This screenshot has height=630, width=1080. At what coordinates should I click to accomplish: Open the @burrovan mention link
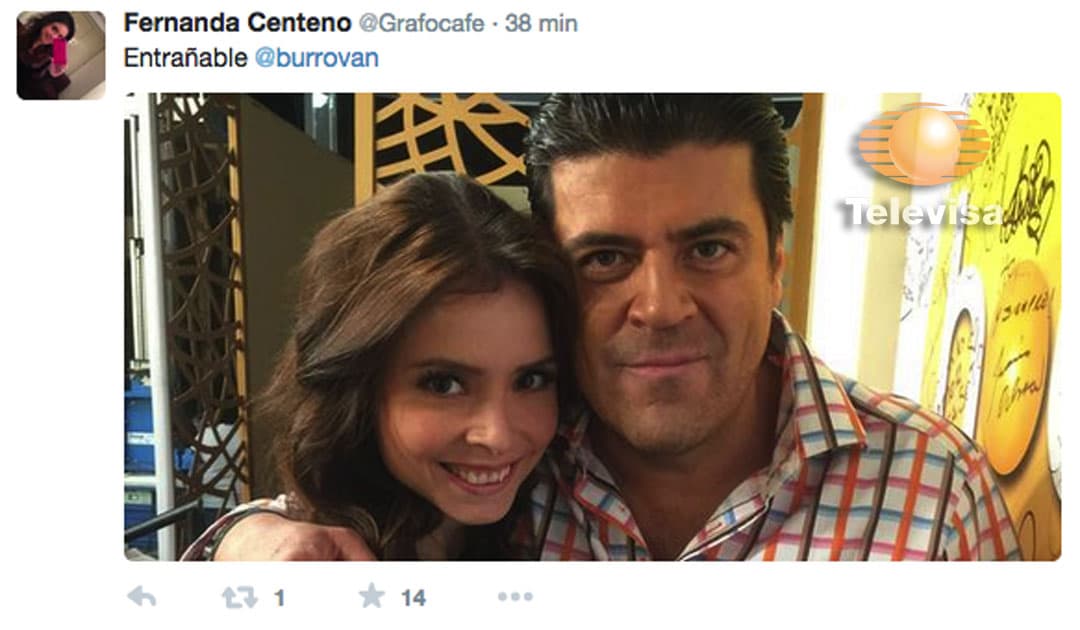tap(317, 58)
